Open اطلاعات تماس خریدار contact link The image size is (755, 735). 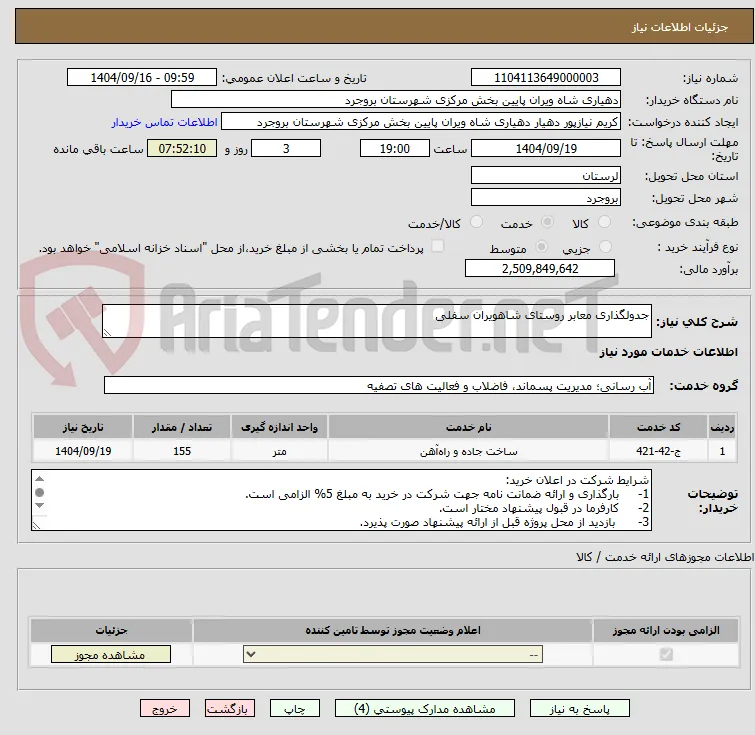click(x=165, y=122)
